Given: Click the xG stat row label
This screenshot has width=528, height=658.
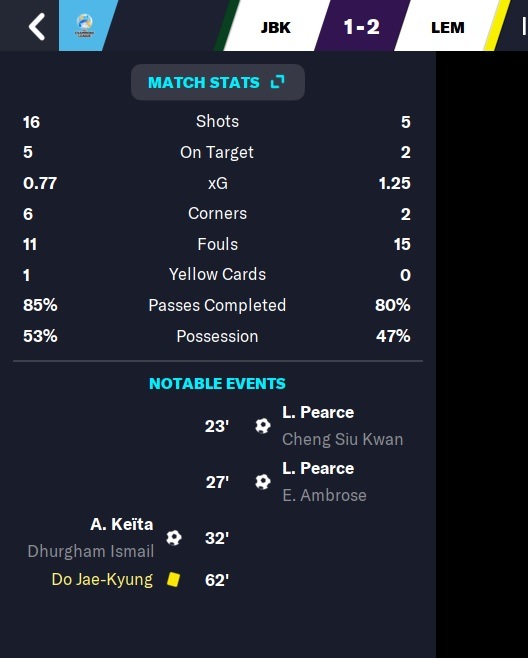Looking at the screenshot, I should coord(218,183).
